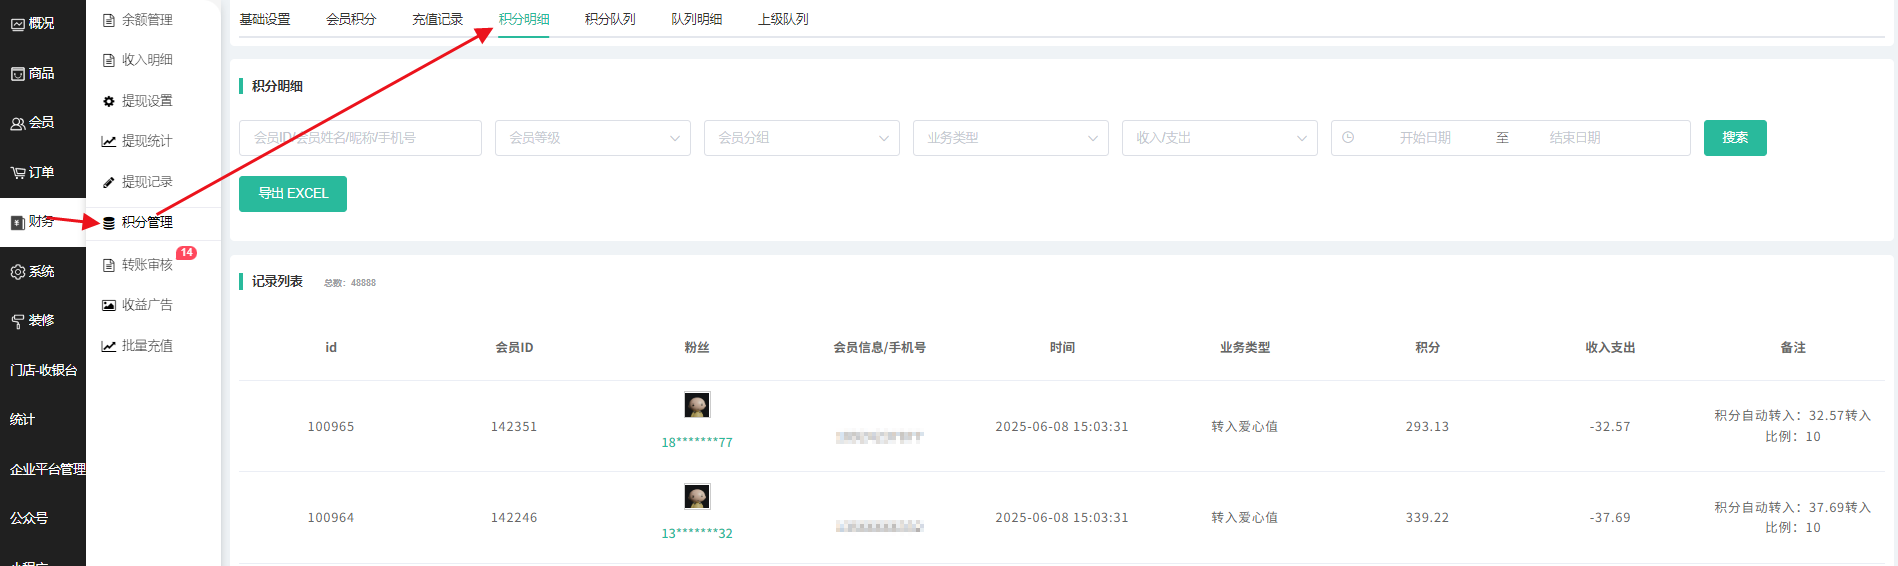Screen dimensions: 1898x566
Task: Focus the member ID/name/phone search field
Action: [360, 138]
